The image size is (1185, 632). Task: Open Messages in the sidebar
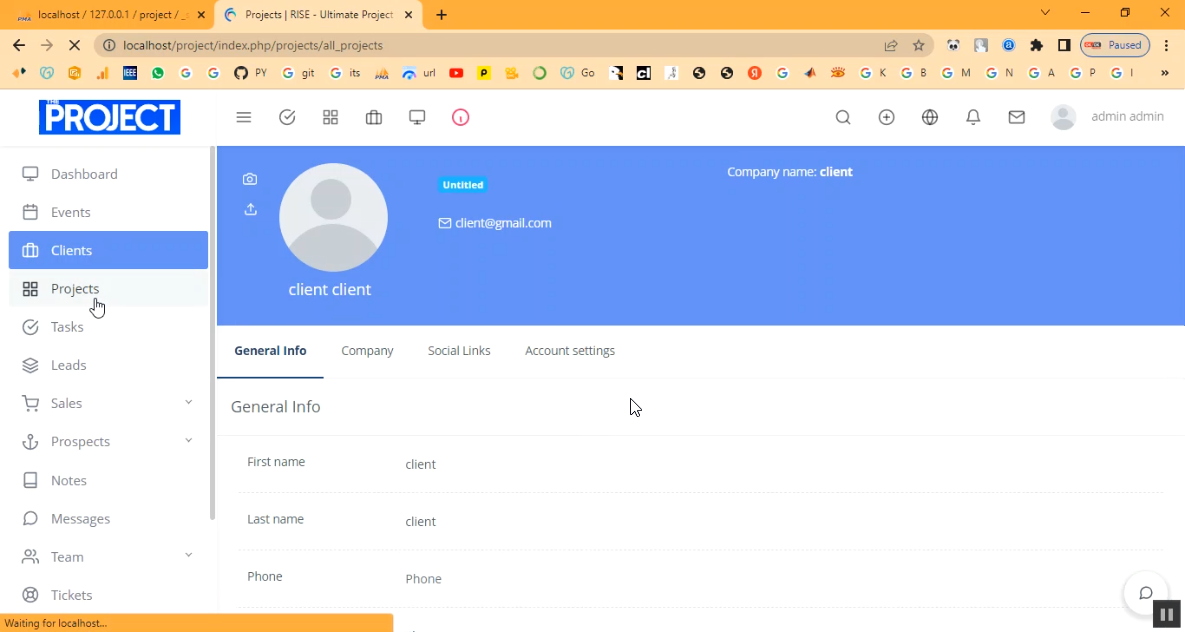108,519
